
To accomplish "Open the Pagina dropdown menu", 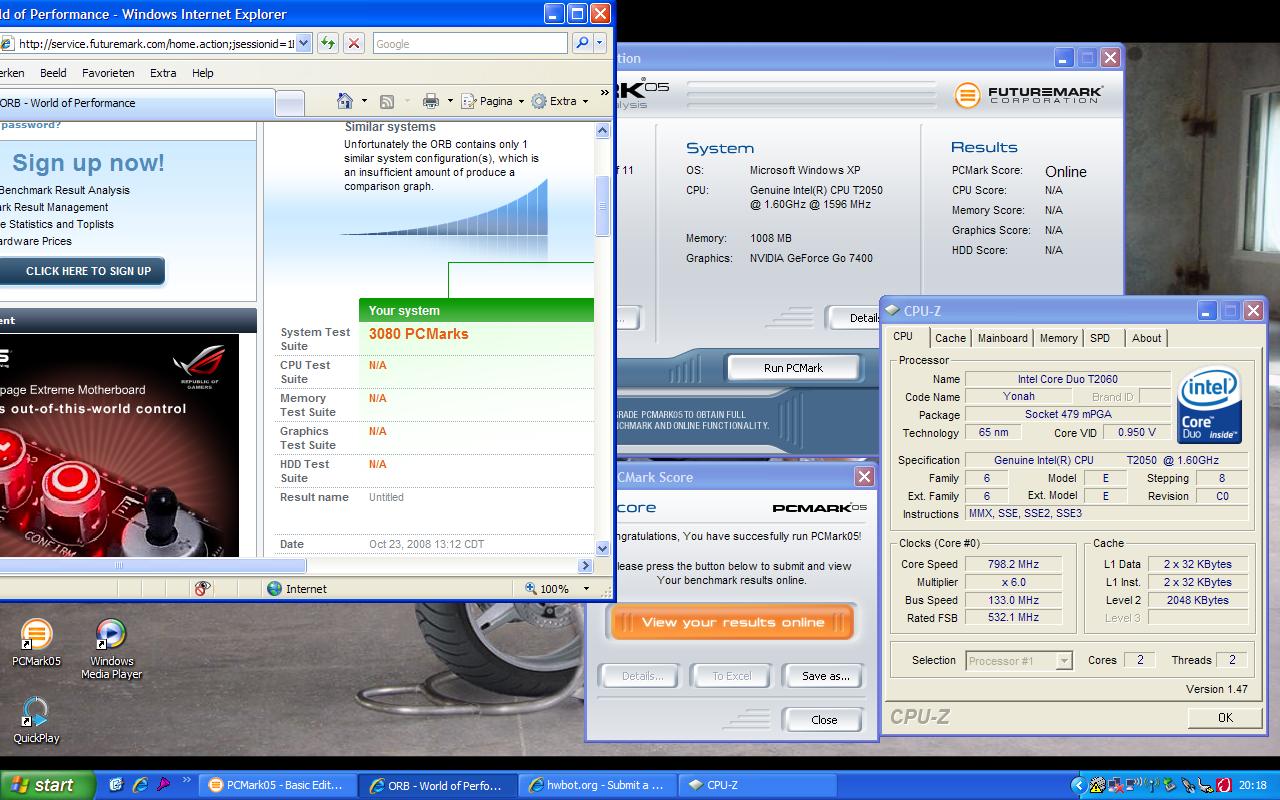I will 493,101.
